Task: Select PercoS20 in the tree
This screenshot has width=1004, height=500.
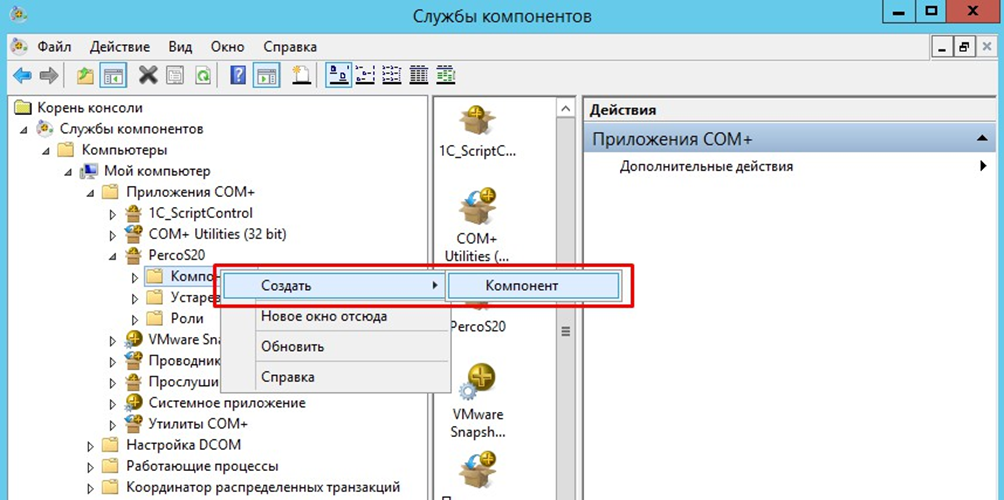Action: pos(176,255)
